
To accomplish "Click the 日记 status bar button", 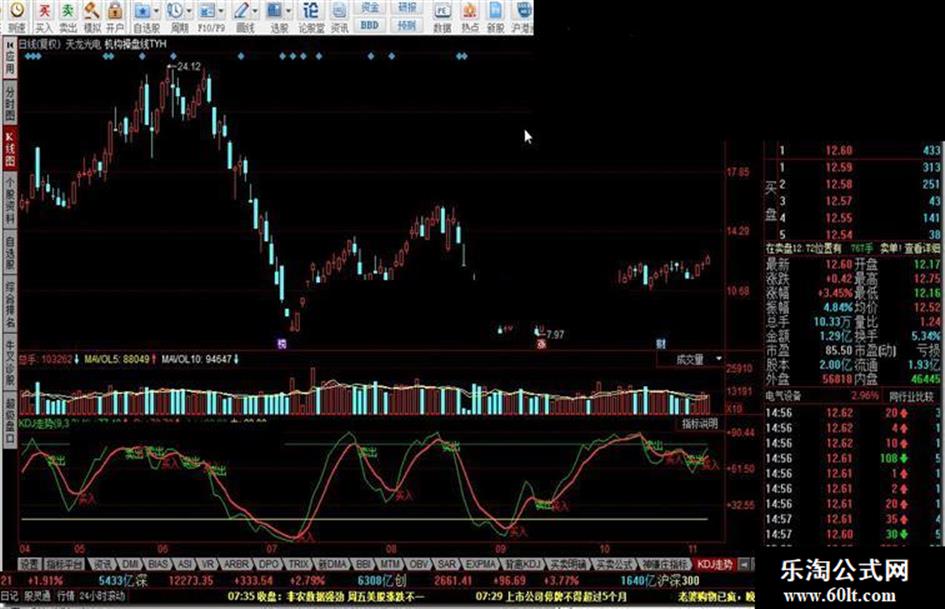I will coord(9,597).
